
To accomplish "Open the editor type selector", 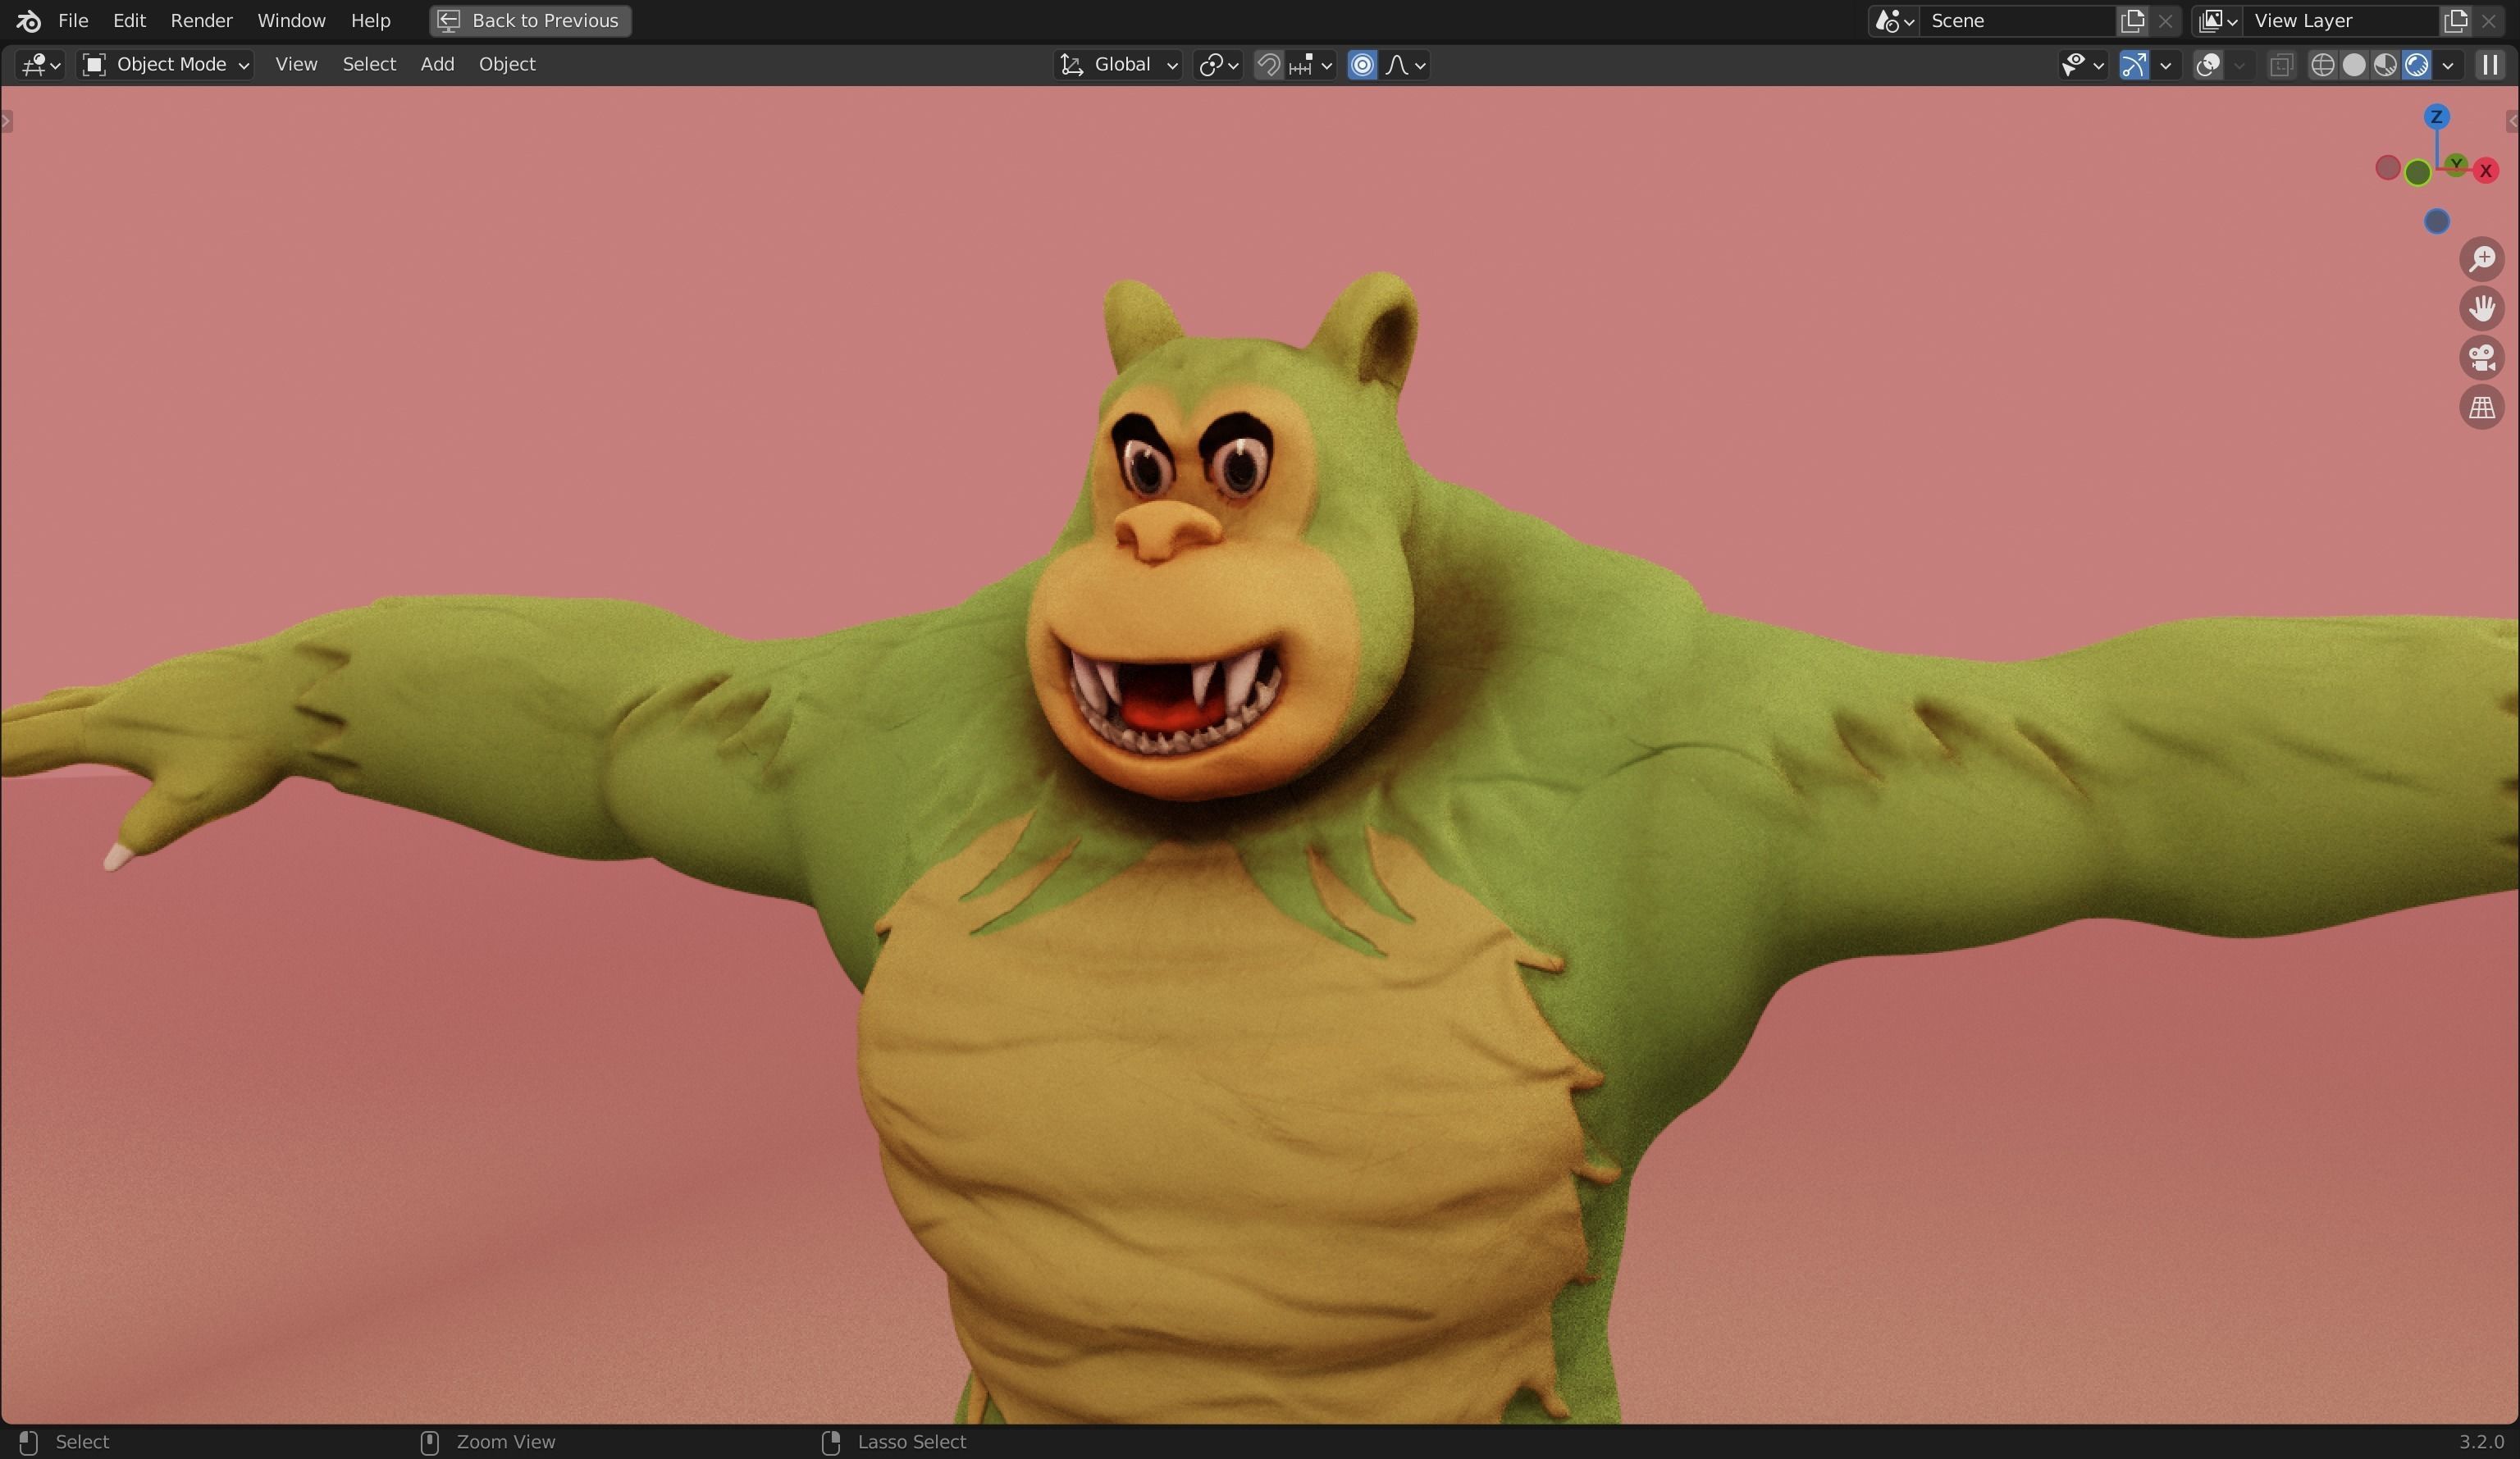I will click(41, 65).
